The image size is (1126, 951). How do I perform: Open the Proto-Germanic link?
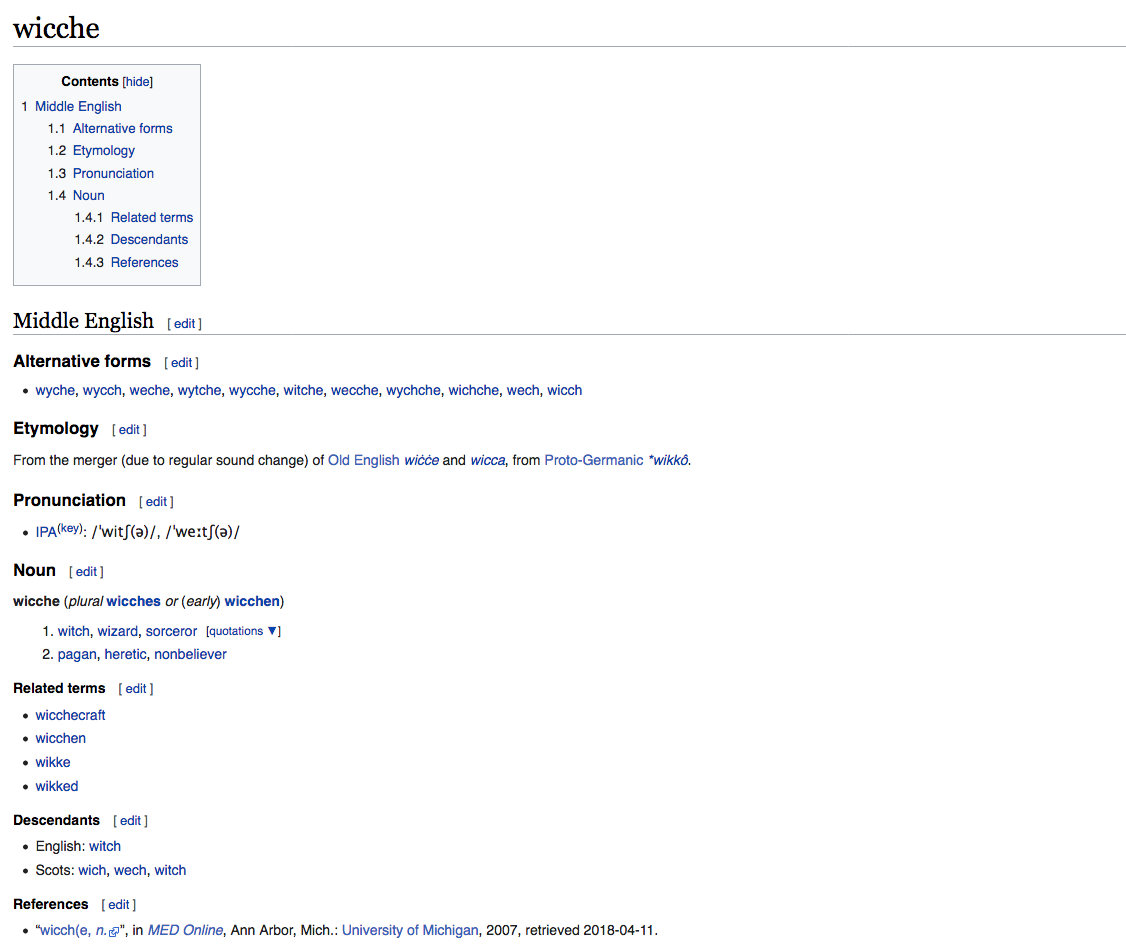(593, 460)
